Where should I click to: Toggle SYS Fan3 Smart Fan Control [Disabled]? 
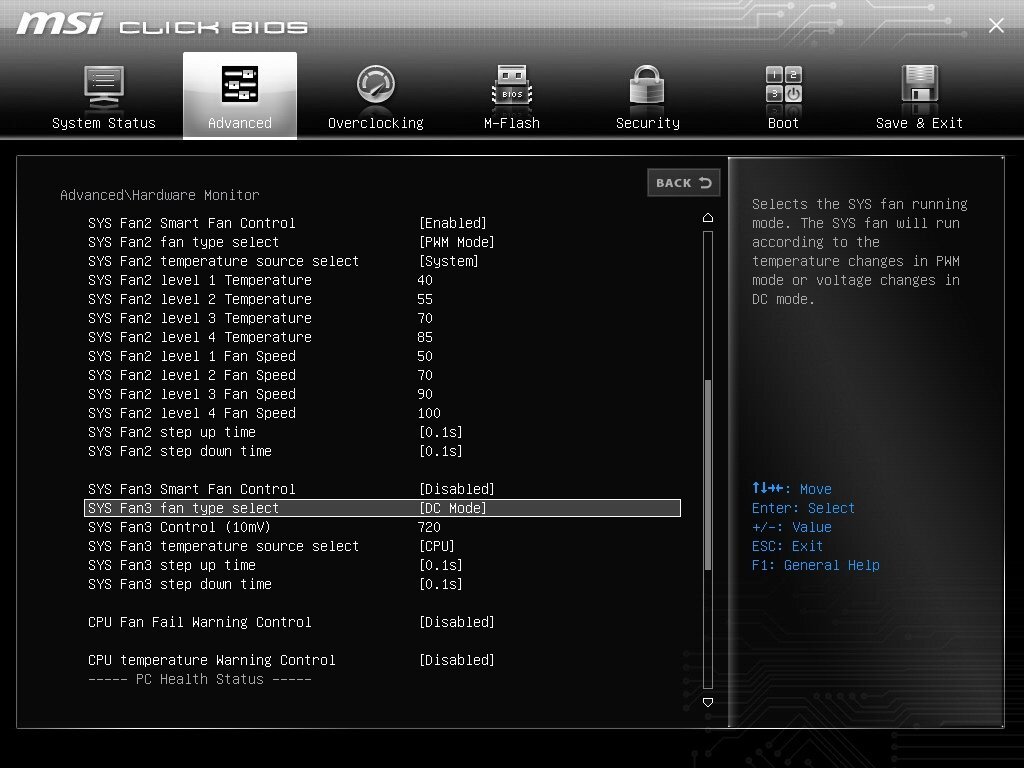[456, 489]
